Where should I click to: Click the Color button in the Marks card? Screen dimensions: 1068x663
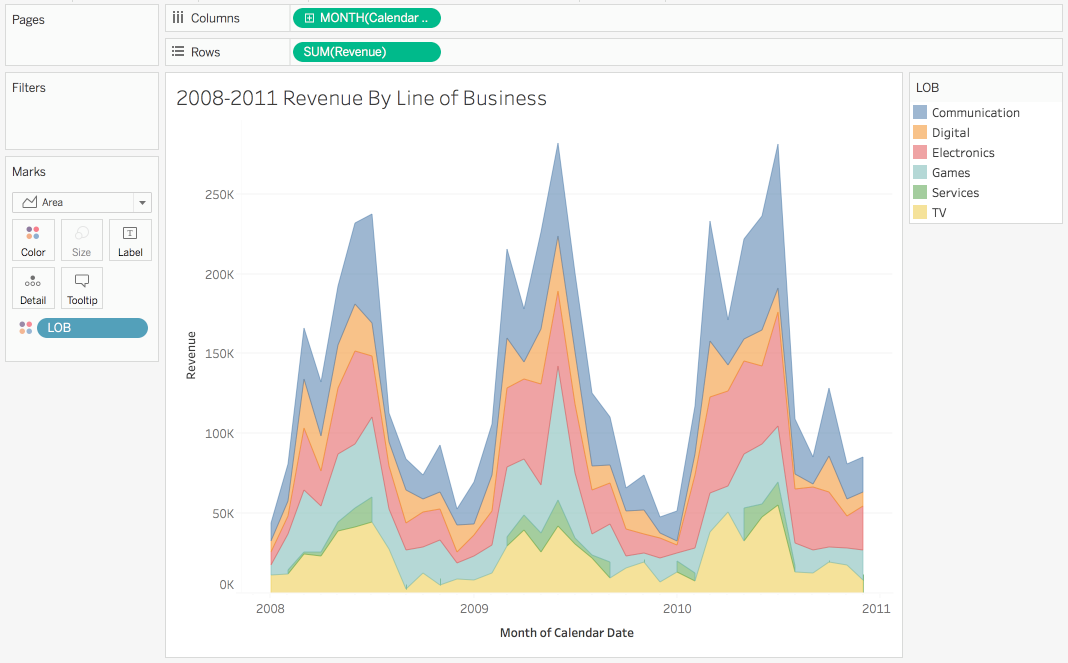(33, 240)
